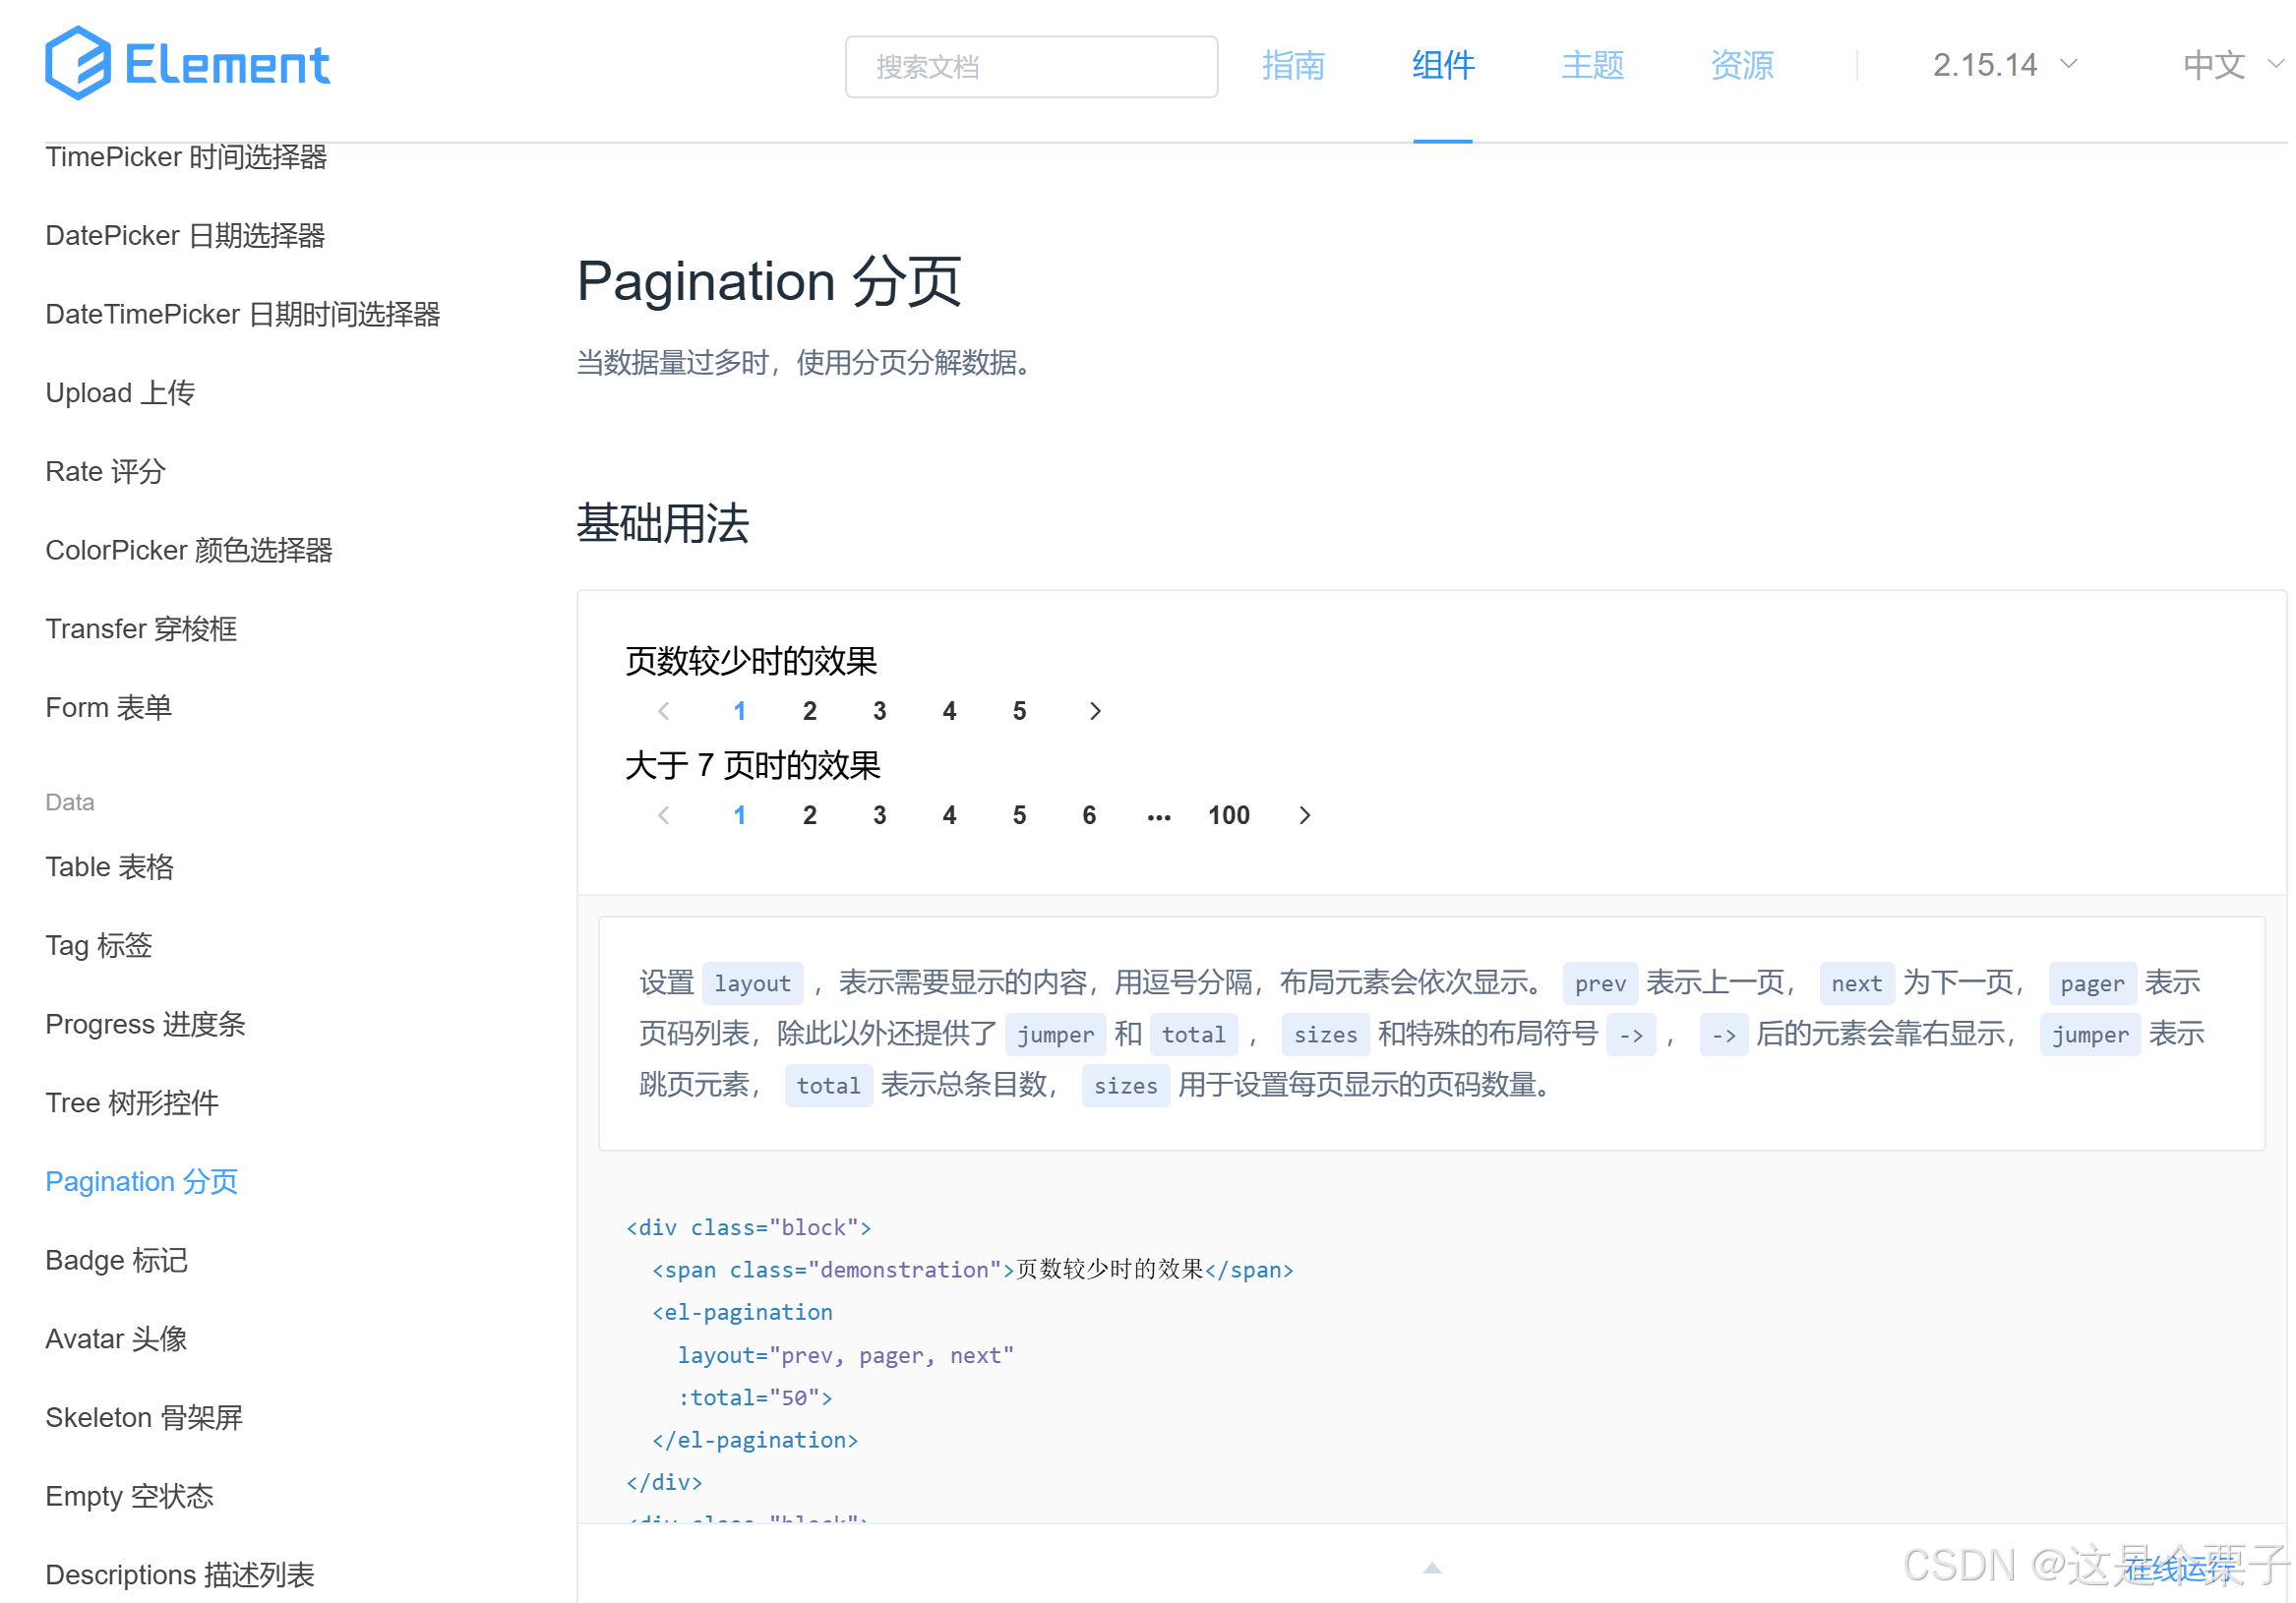Open Upload 上传 in sidebar
The image size is (2296, 1603).
click(x=120, y=393)
